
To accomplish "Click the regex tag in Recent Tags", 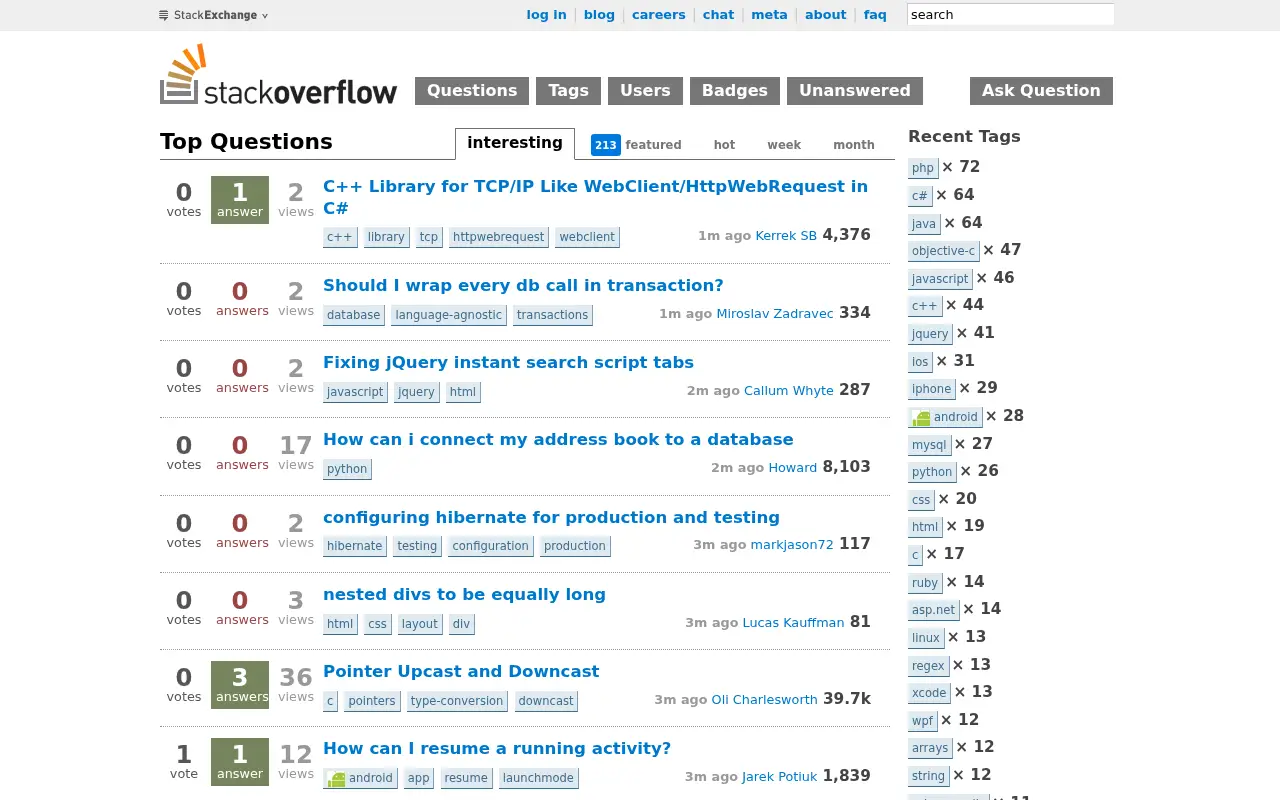I will [928, 666].
